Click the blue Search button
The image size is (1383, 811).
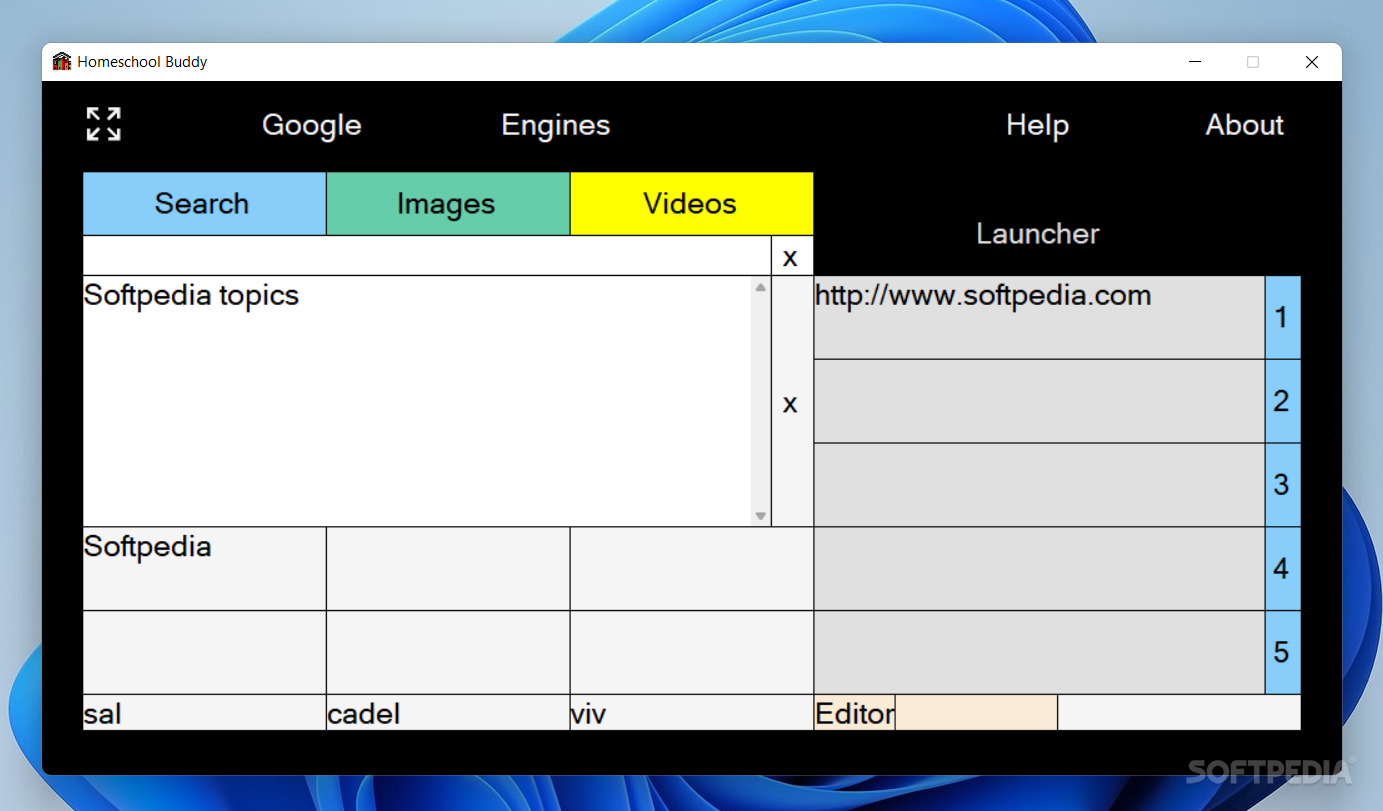click(204, 204)
